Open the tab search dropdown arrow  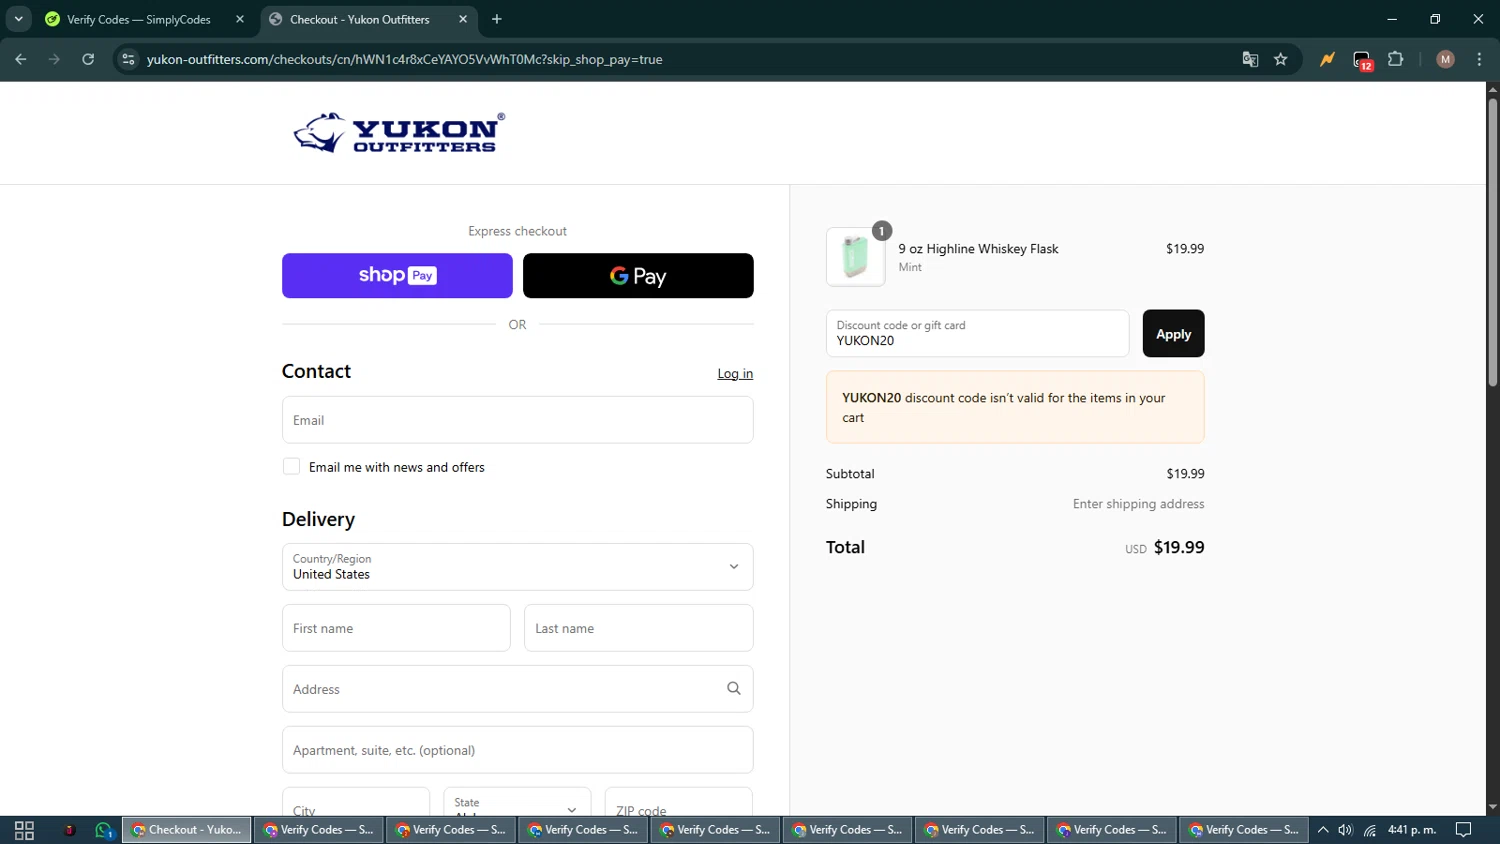(x=18, y=19)
